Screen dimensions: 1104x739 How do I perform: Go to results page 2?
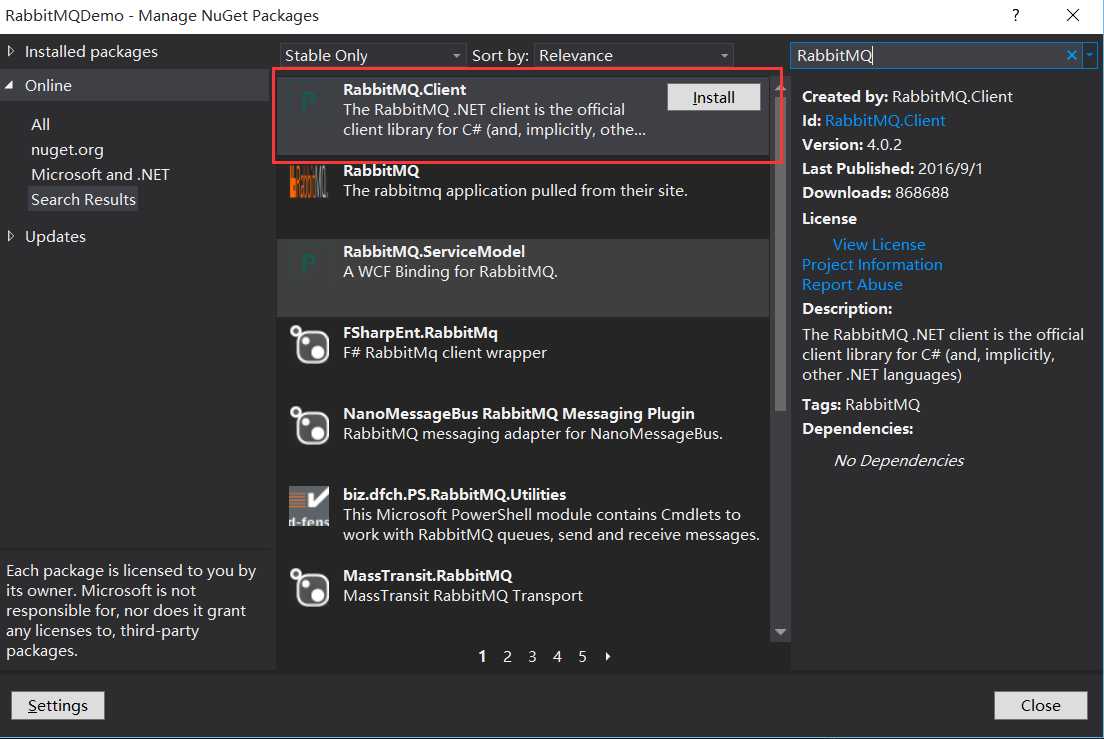point(507,657)
